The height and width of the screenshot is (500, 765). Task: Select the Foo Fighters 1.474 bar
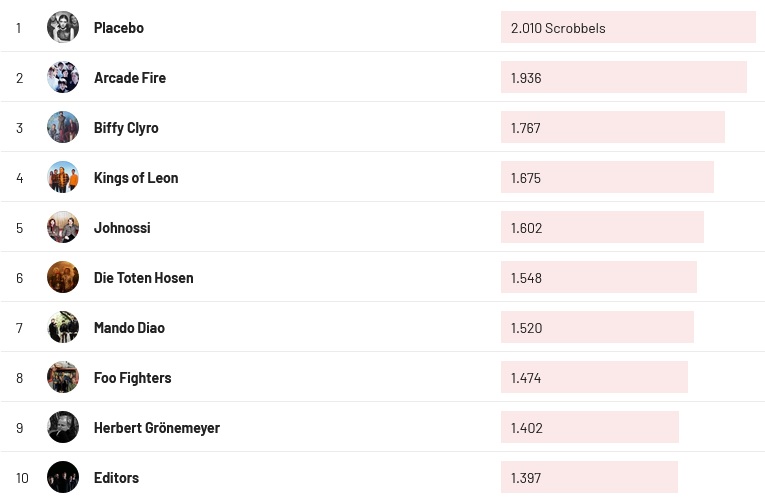tap(594, 378)
